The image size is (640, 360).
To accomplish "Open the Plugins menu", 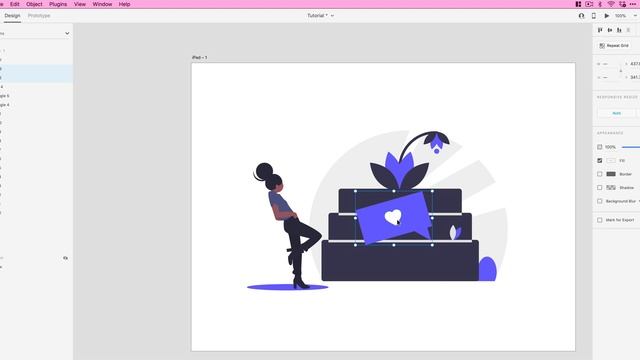I will tap(58, 4).
